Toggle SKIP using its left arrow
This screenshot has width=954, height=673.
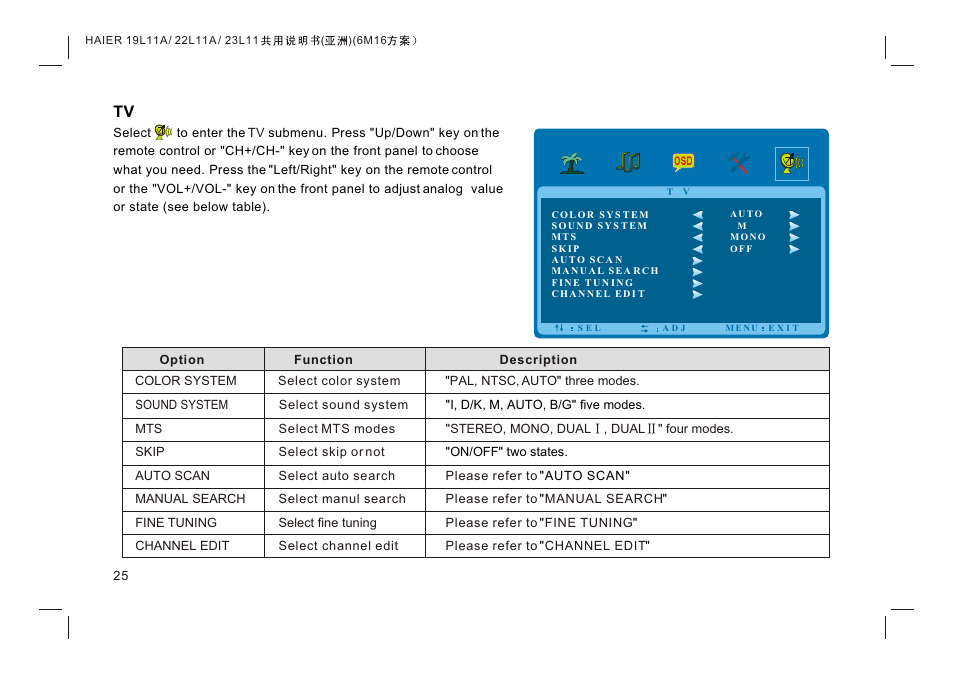[x=698, y=249]
